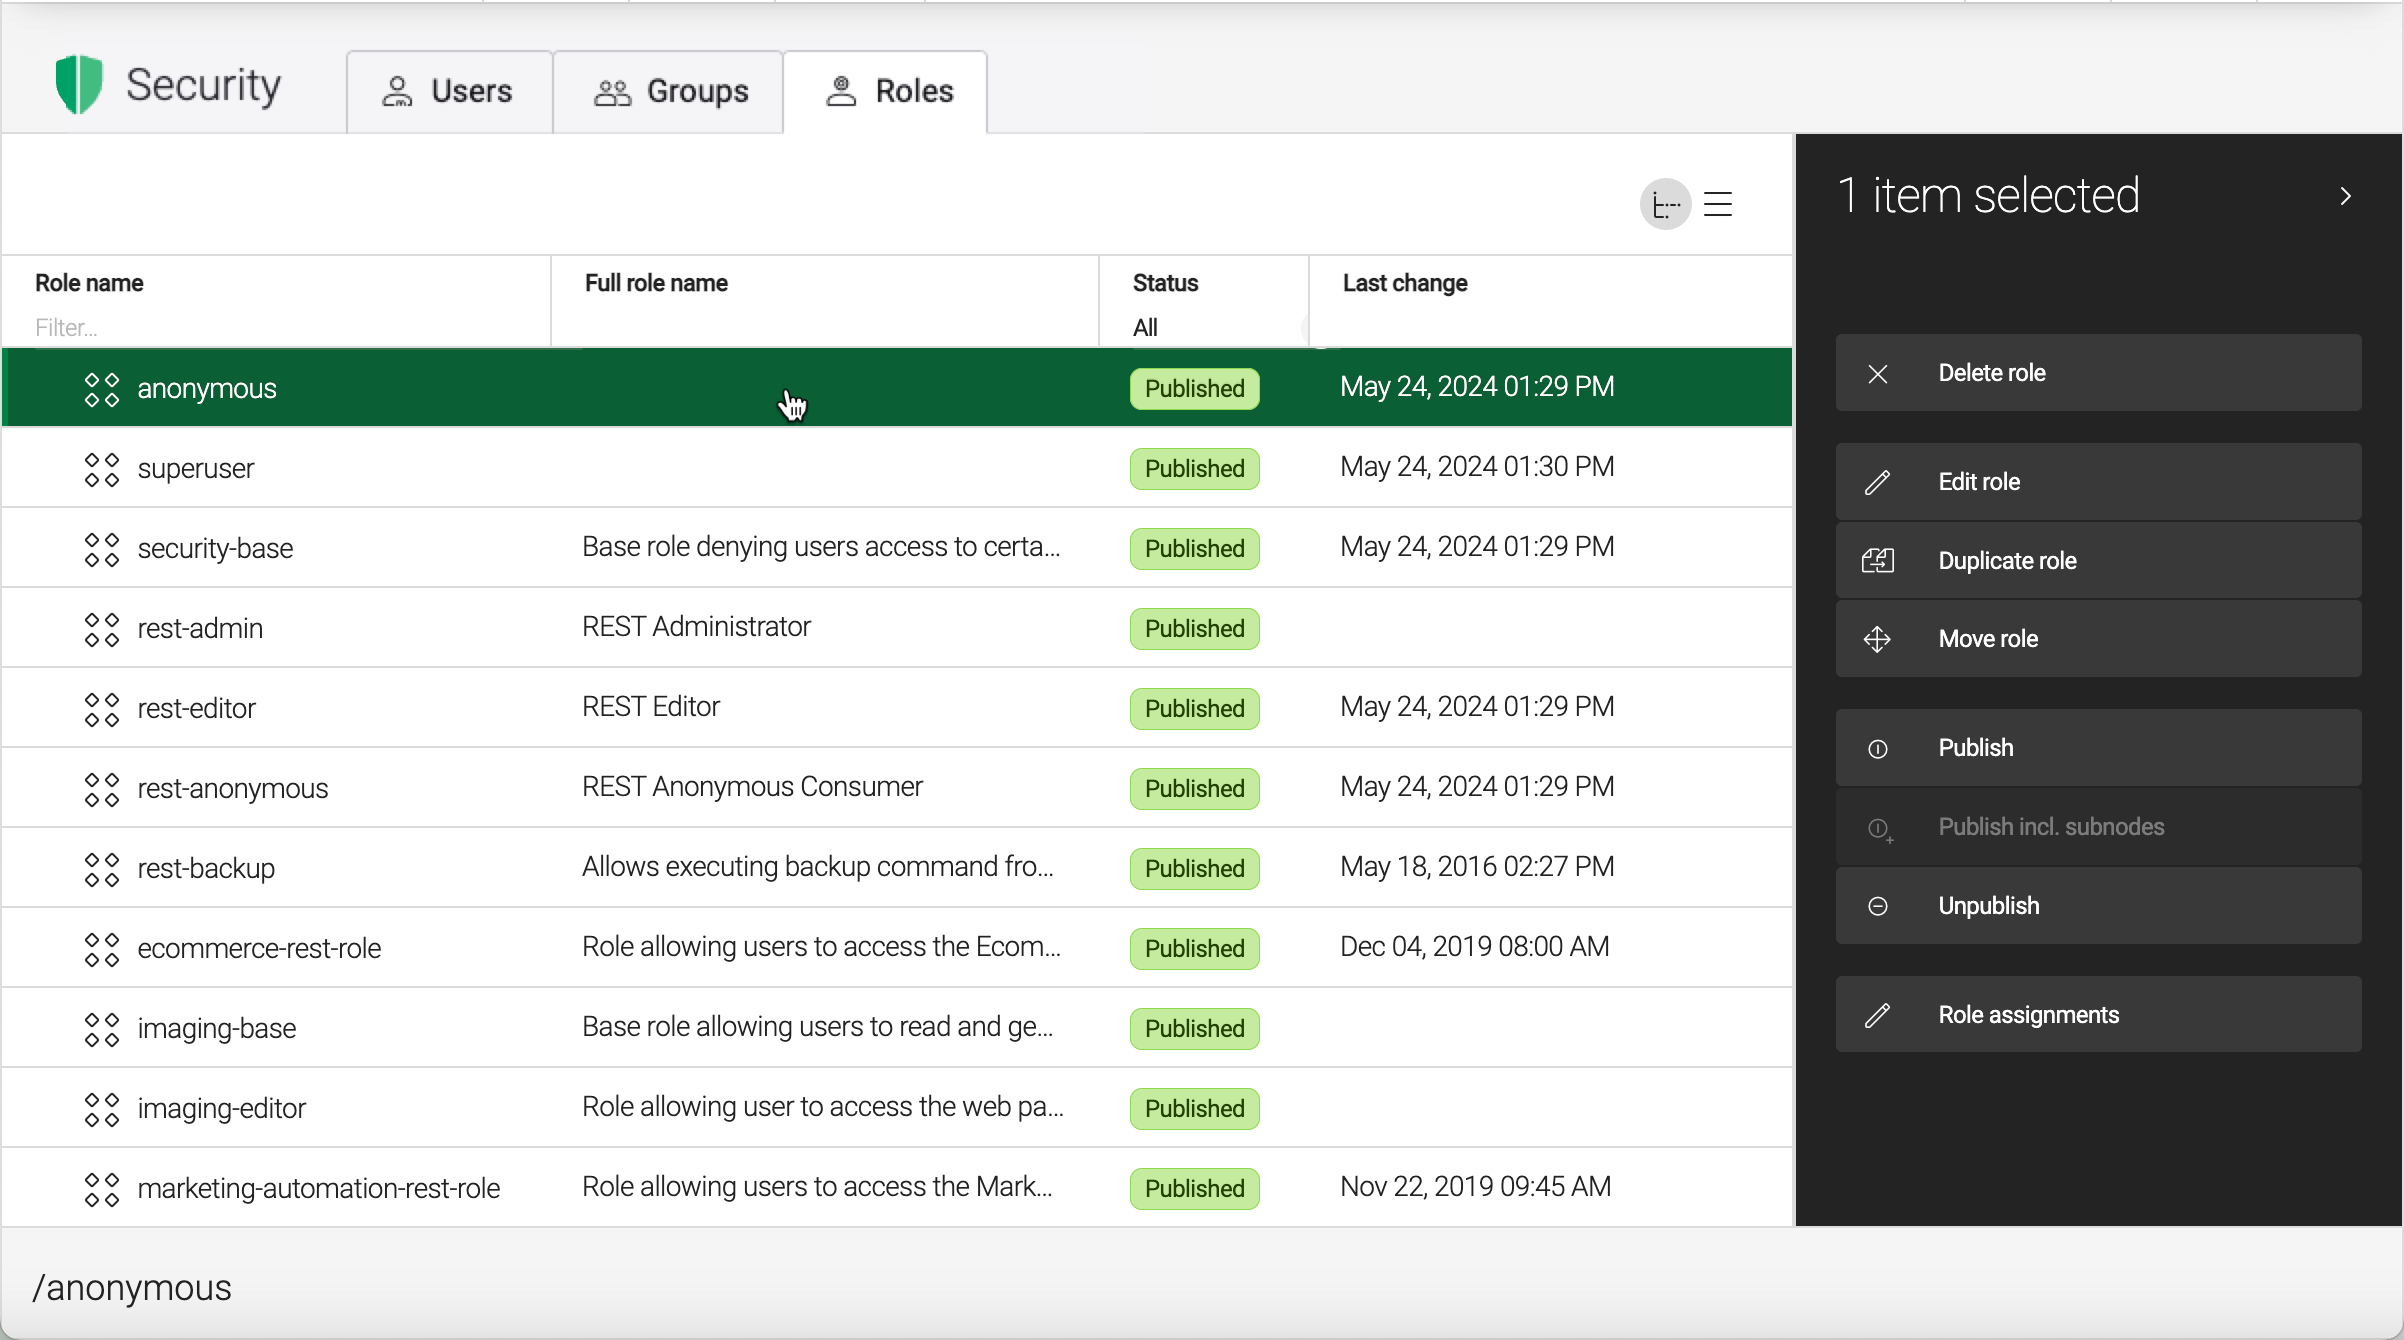Collapse the action panel with chevron
Image resolution: width=2404 pixels, height=1340 pixels.
coord(2345,196)
